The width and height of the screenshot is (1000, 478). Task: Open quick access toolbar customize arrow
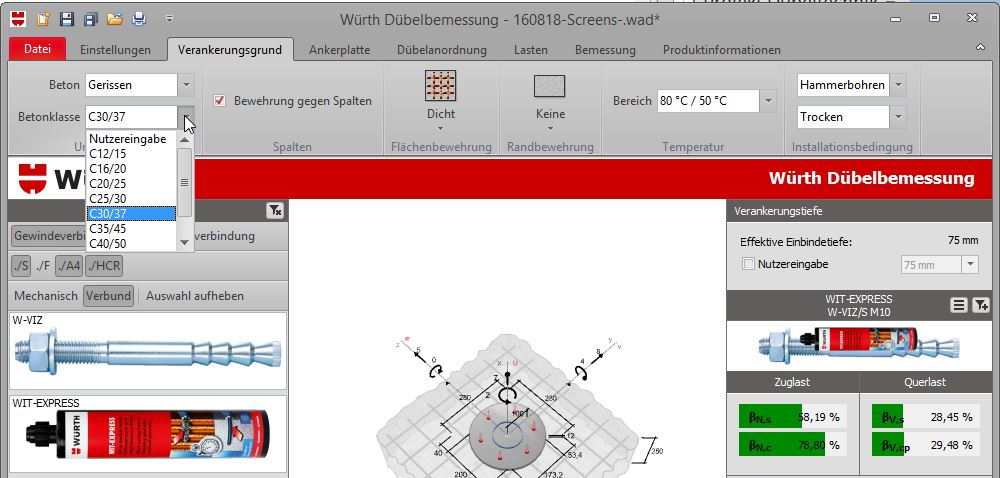coord(170,19)
